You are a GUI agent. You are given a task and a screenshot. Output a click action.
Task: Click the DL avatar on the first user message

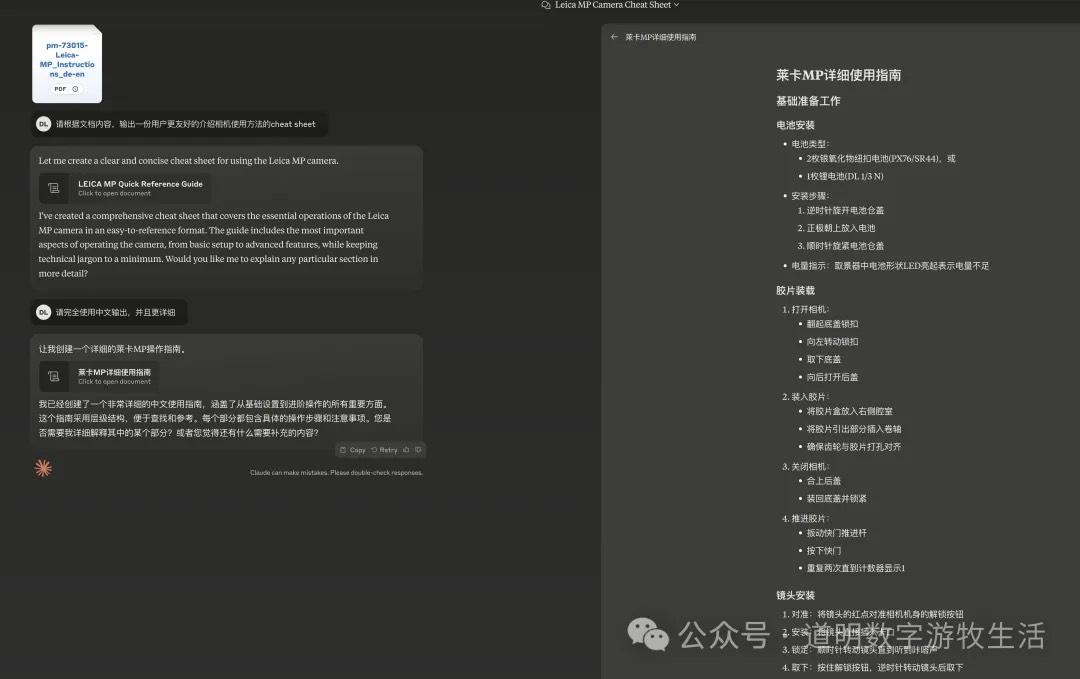pyautogui.click(x=43, y=124)
